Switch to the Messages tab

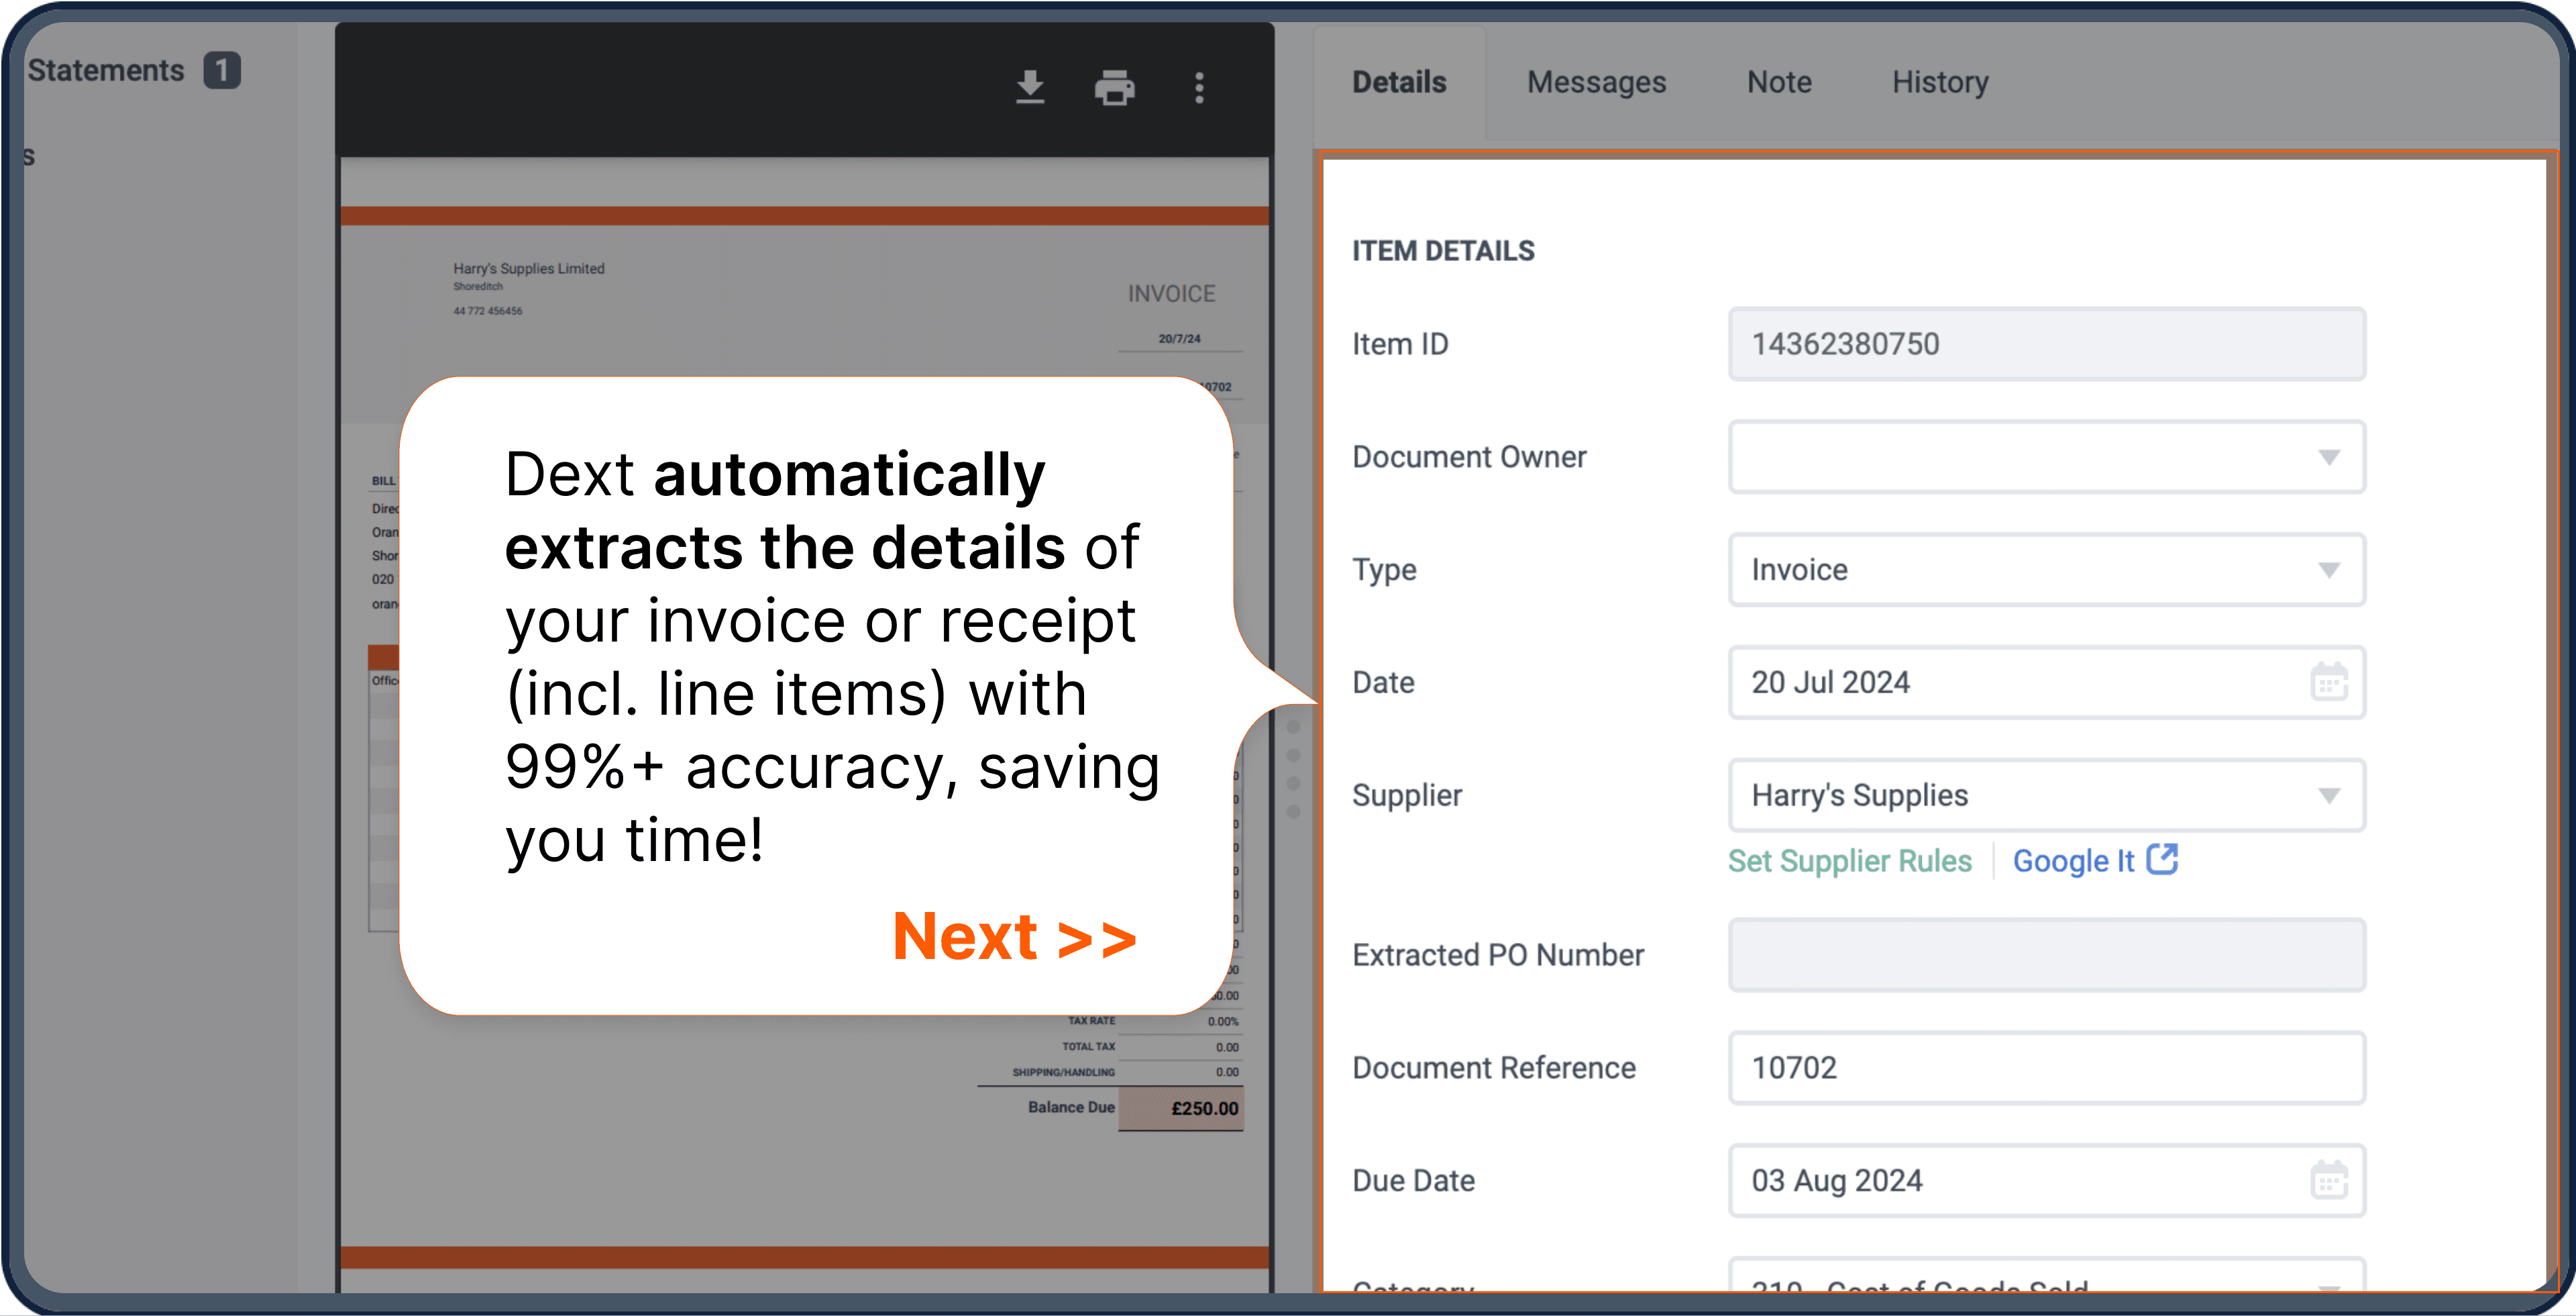point(1597,79)
